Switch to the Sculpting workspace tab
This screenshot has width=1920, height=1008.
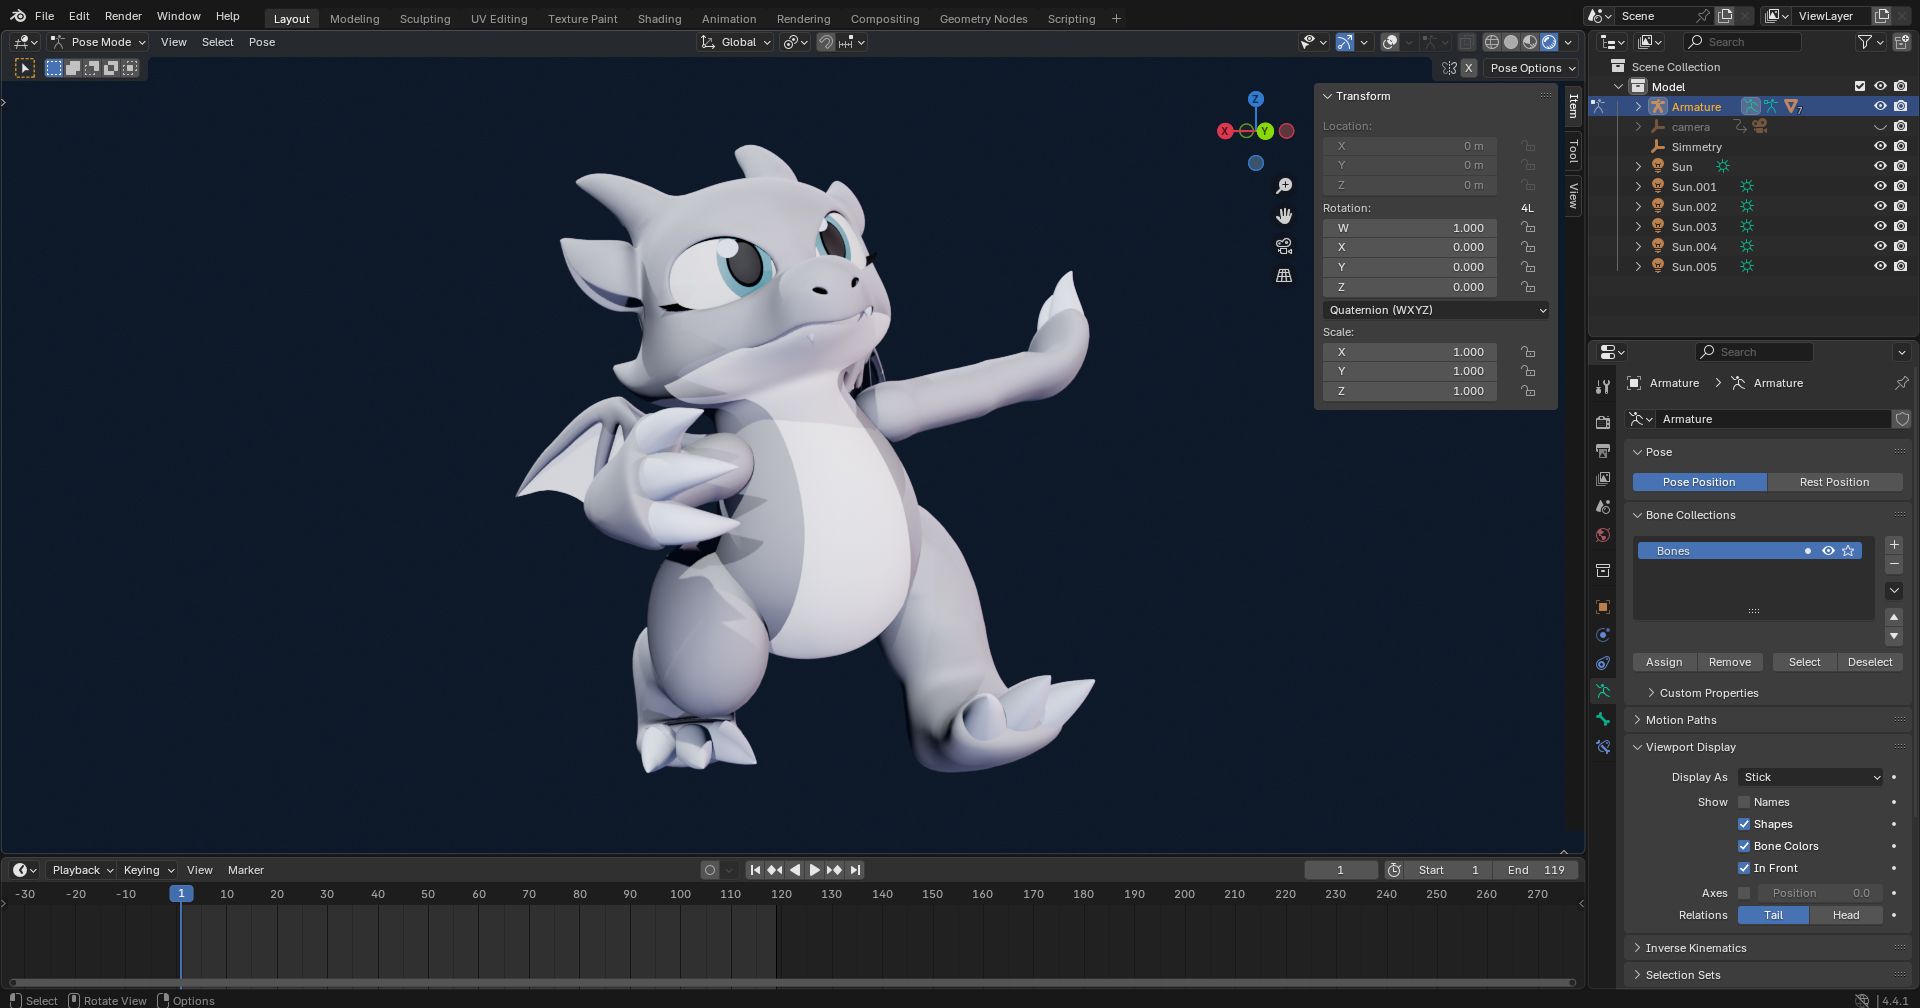425,18
